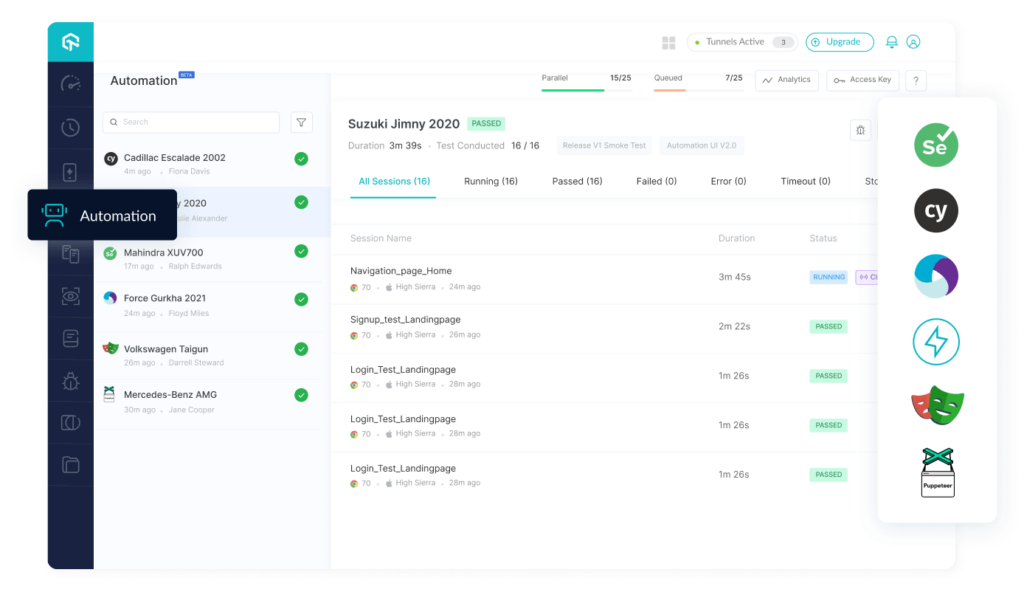Open the clock history icon in sidebar
Screen dimensions: 1024x592
[x=71, y=127]
